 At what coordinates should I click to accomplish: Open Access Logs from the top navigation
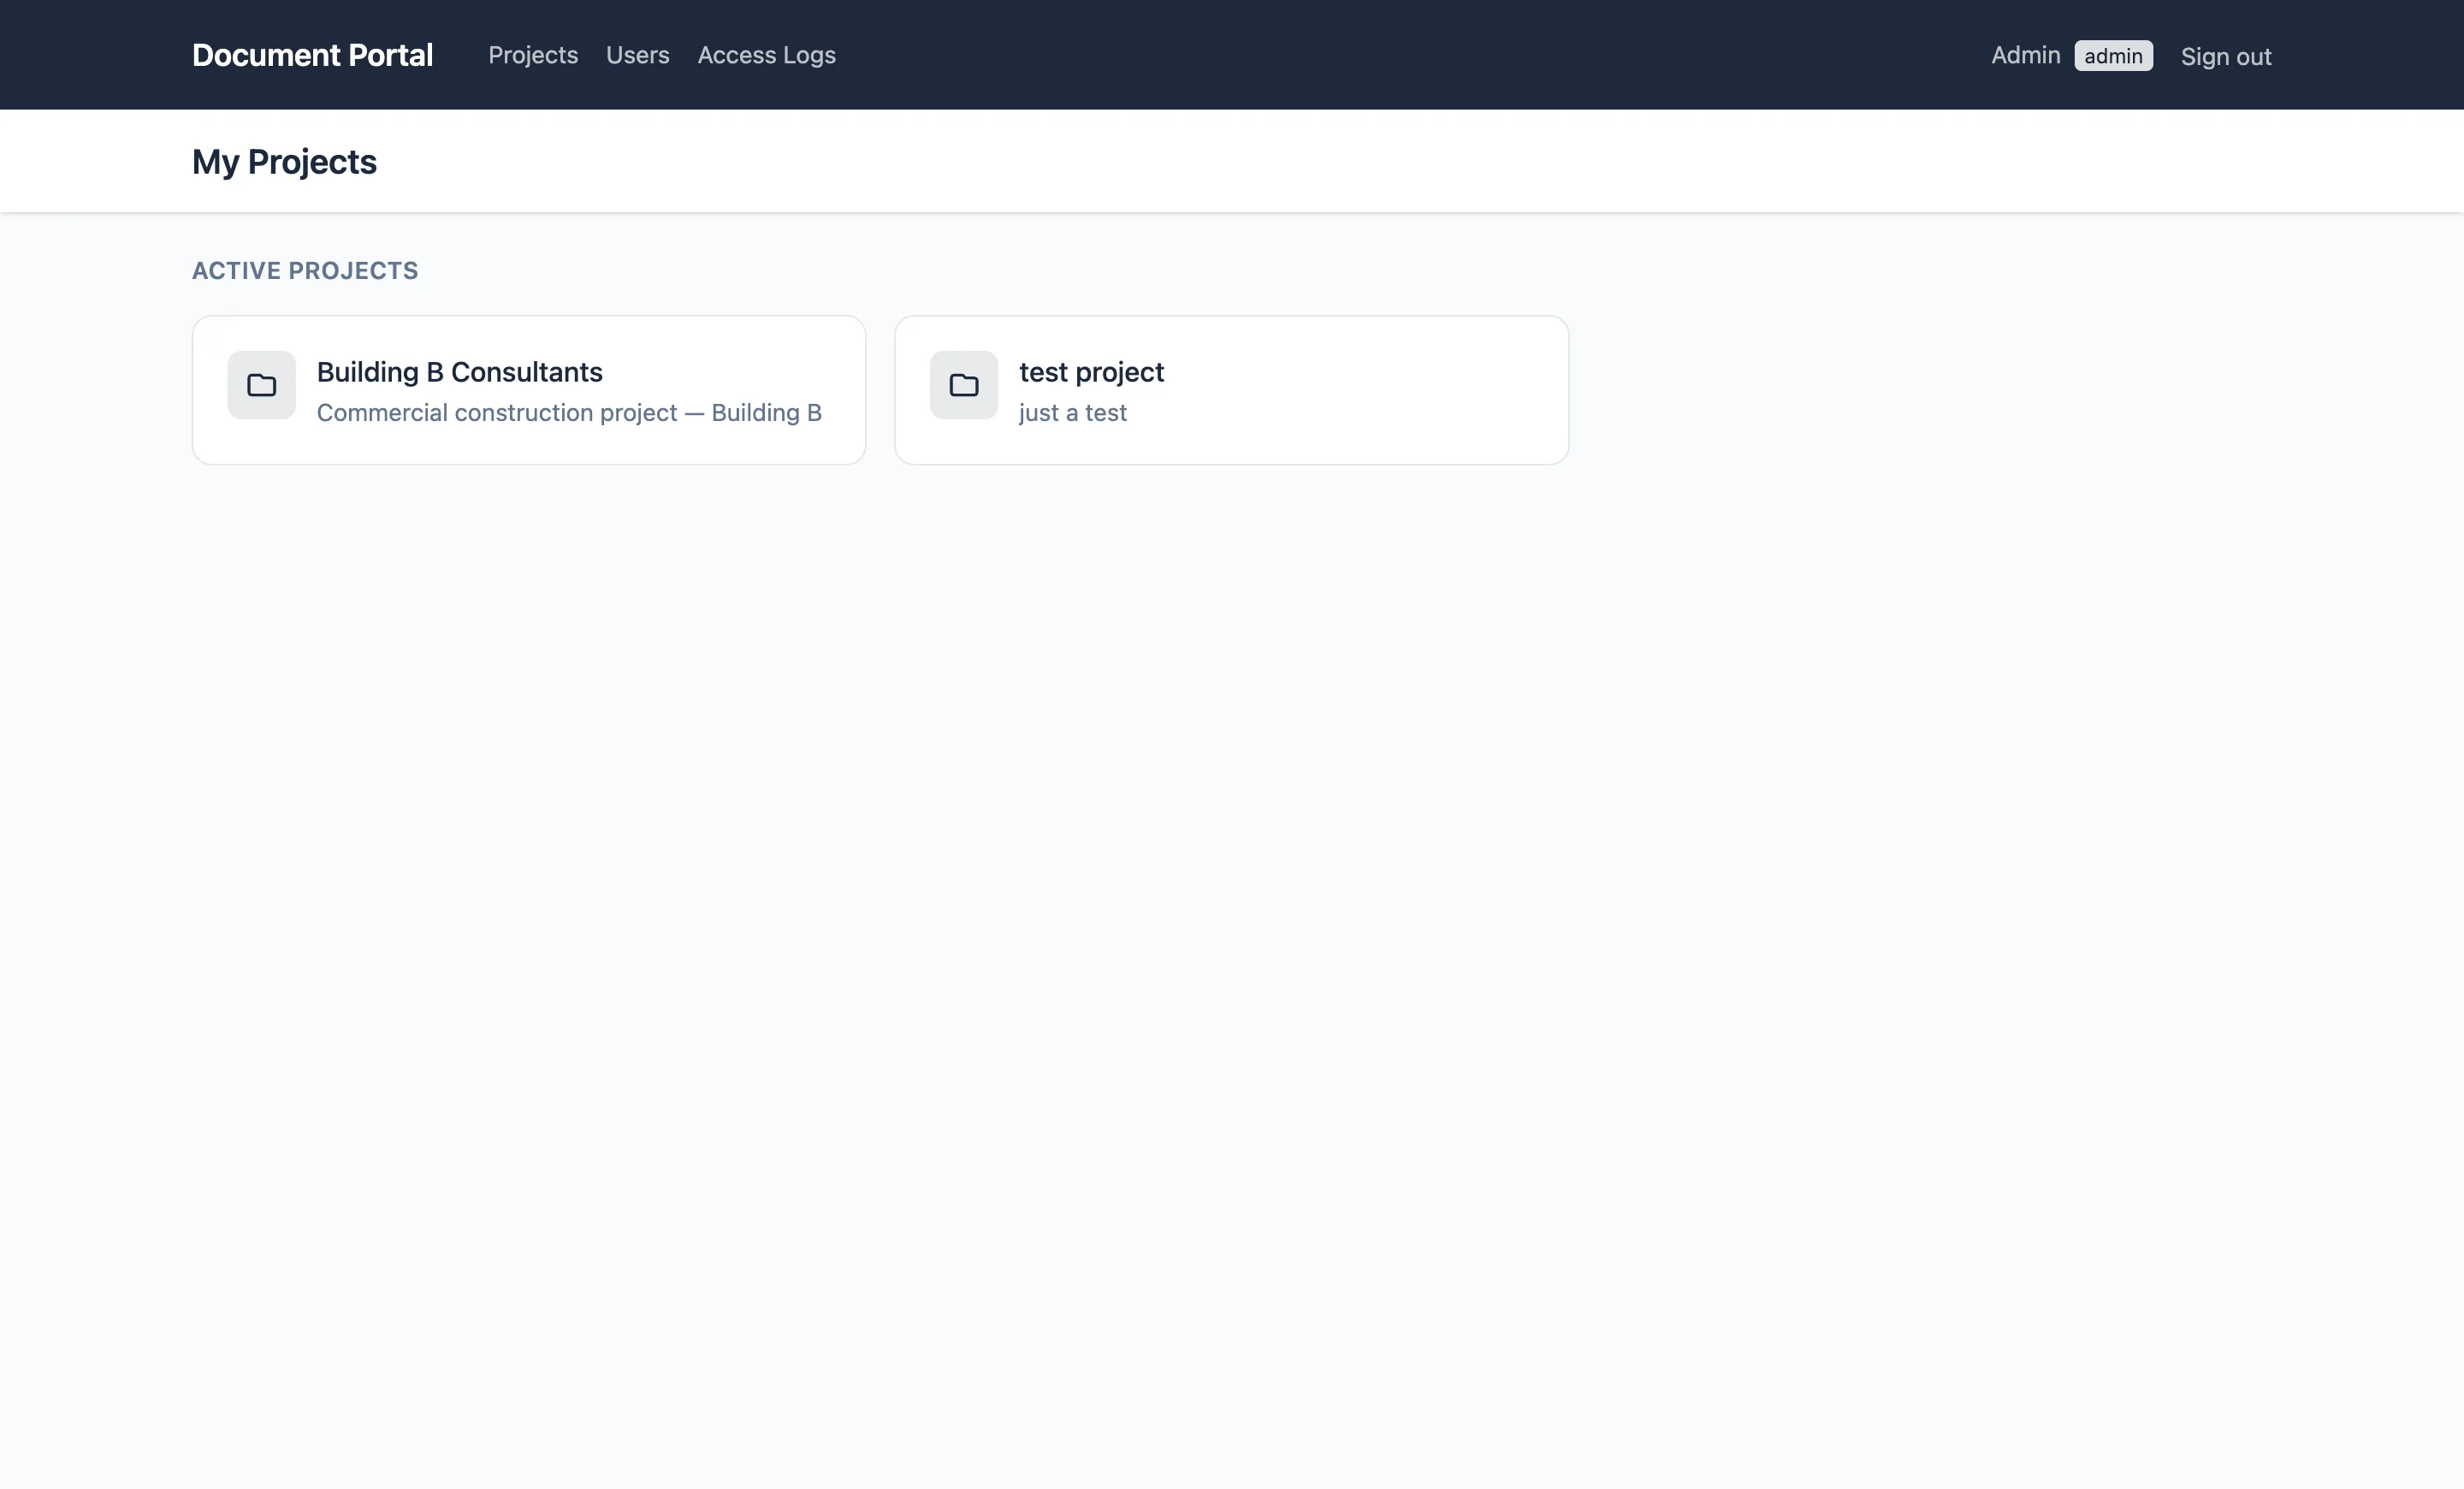[x=766, y=56]
